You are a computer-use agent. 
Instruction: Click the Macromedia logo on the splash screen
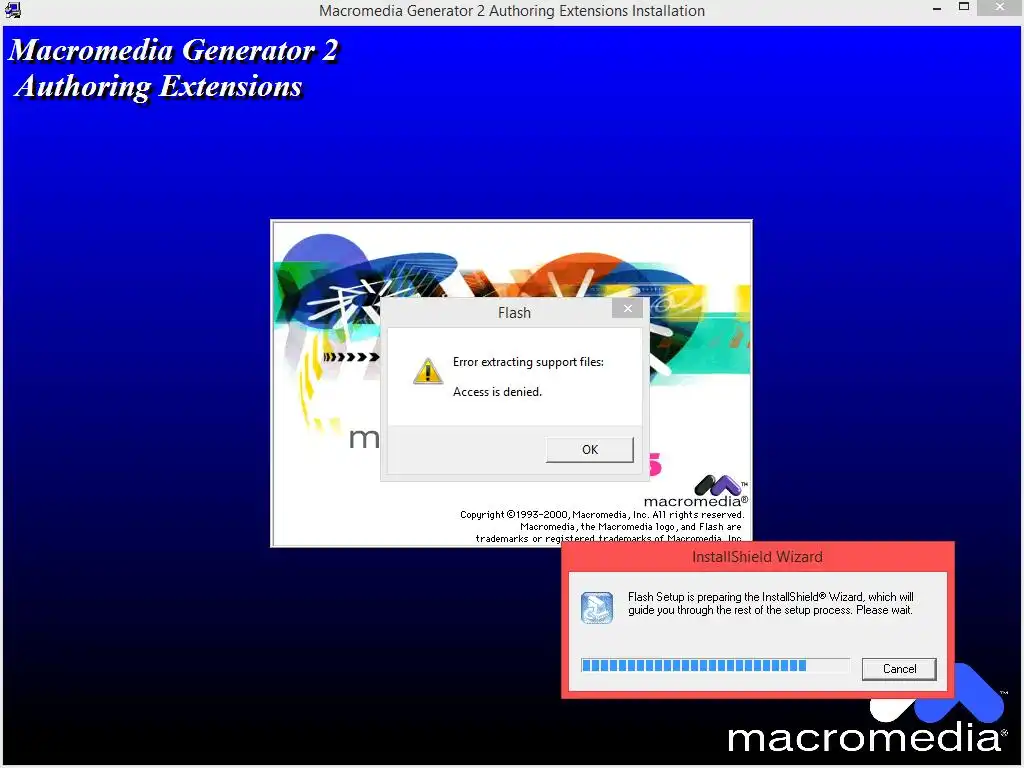pos(696,491)
